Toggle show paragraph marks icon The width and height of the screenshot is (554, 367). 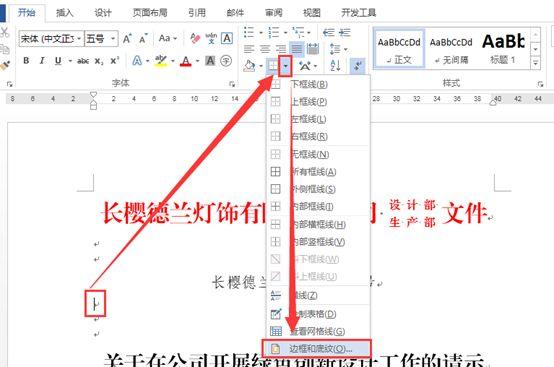click(358, 65)
